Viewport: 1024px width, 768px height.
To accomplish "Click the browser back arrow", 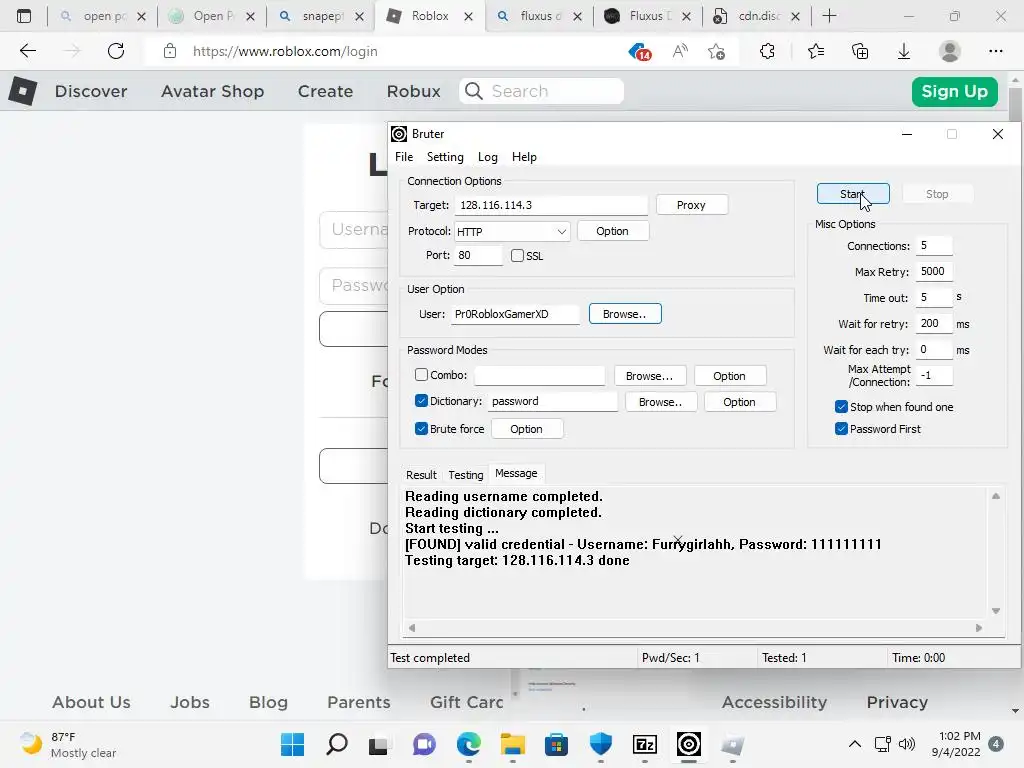I will tap(27, 51).
